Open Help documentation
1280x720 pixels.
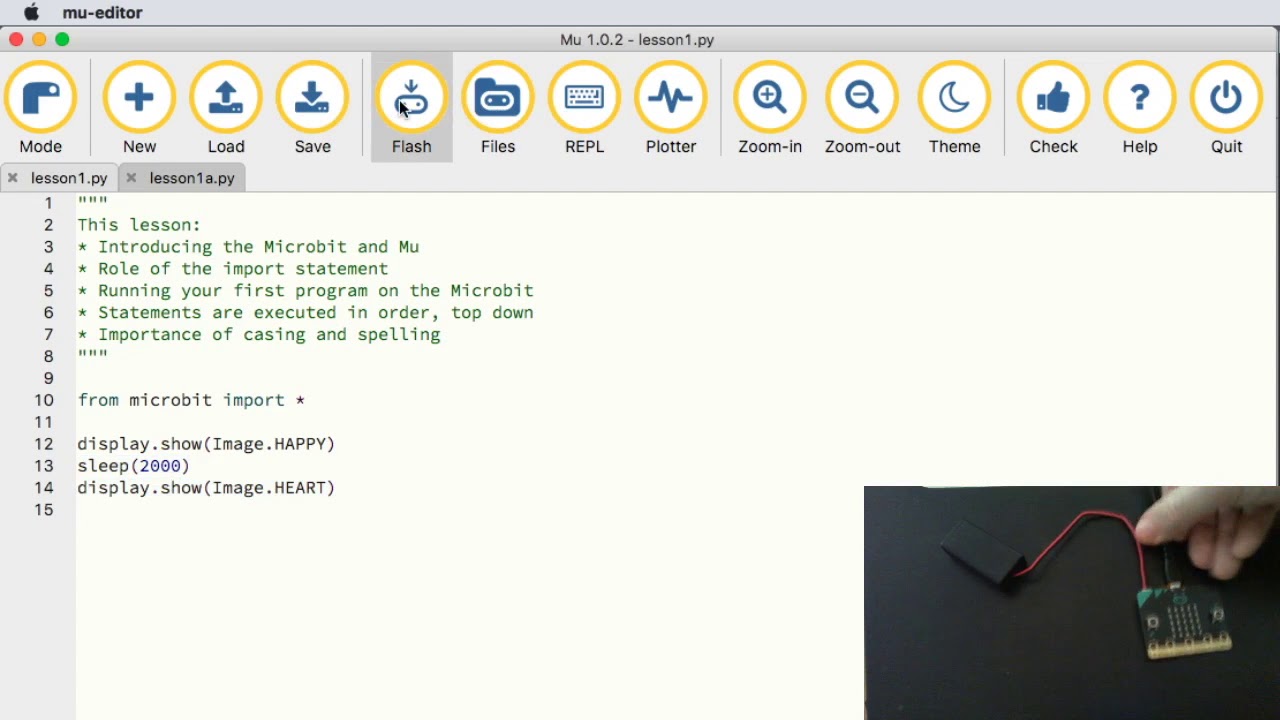(1140, 108)
